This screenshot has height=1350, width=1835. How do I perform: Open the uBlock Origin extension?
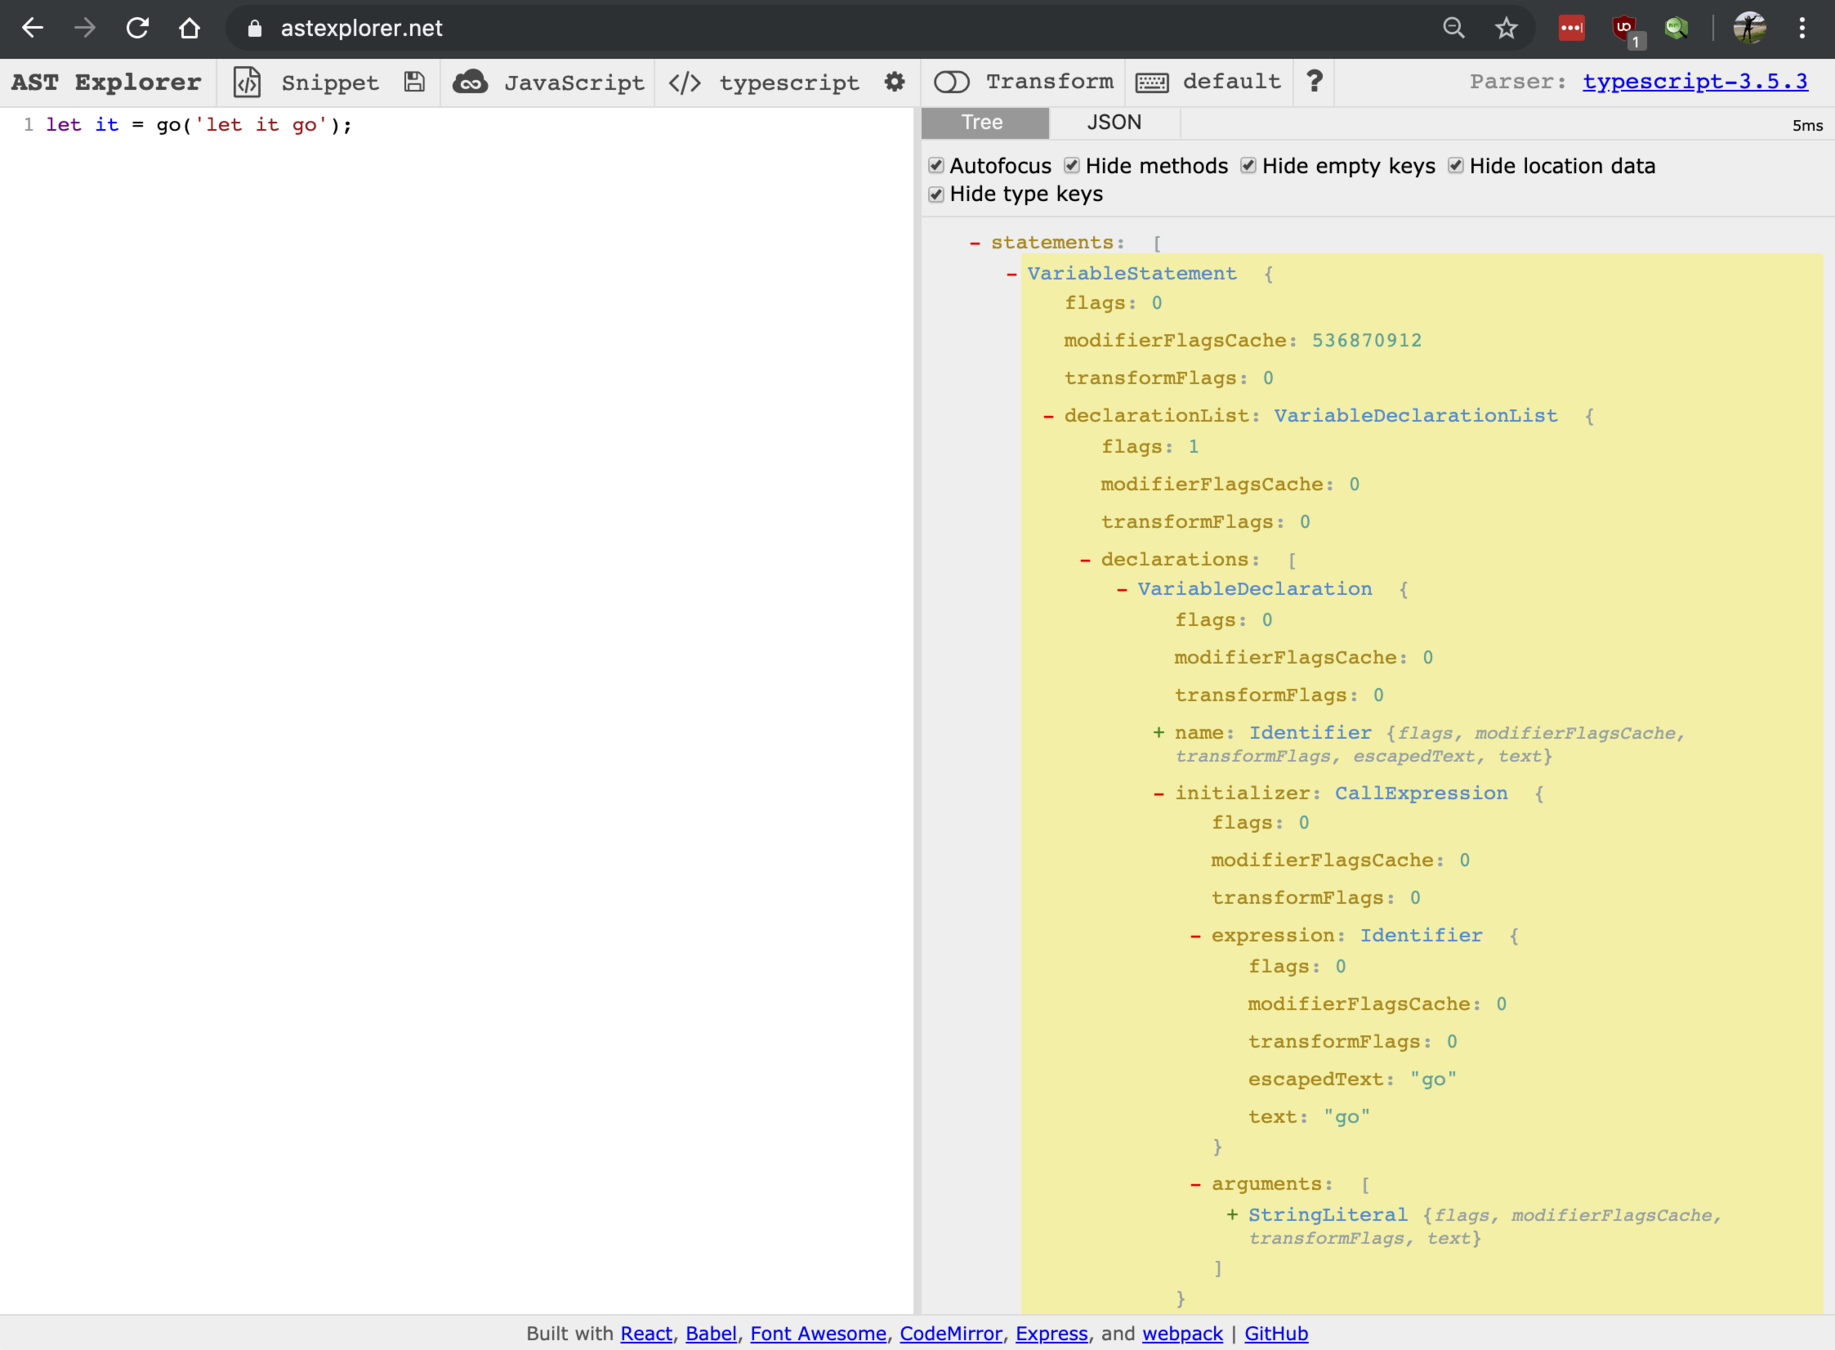[x=1625, y=29]
